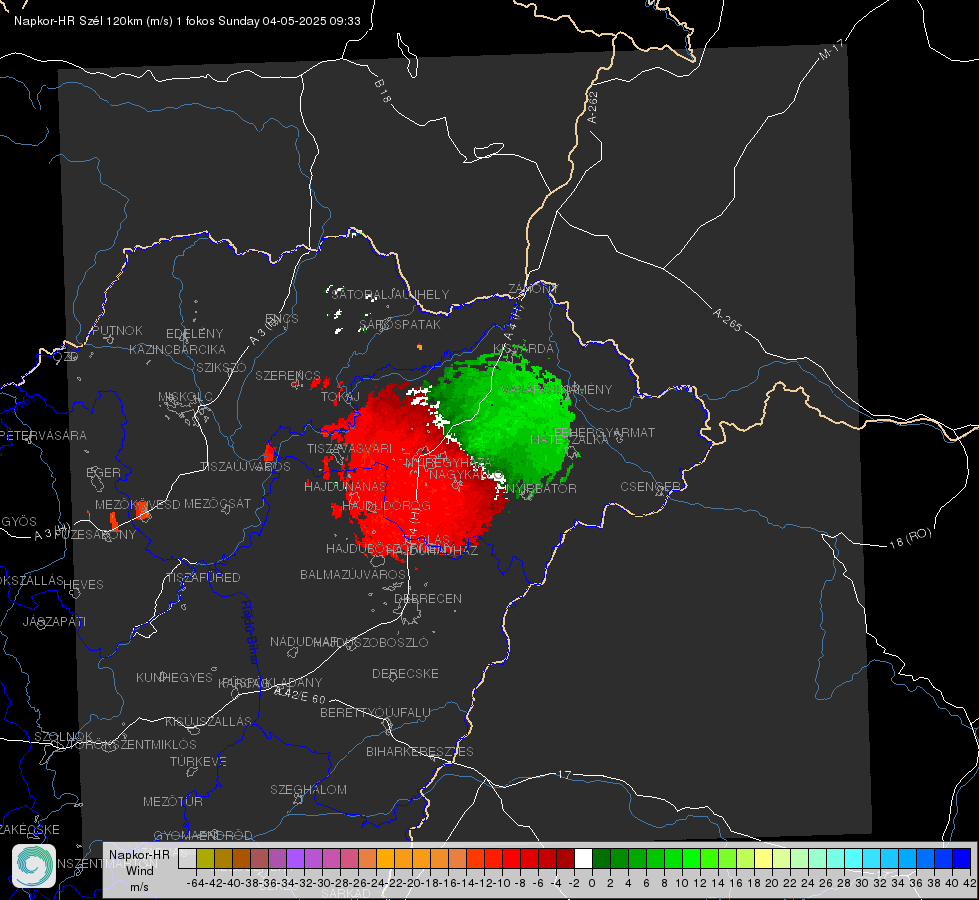Select the SZEGHALOM label
979x900 pixels.
pyautogui.click(x=308, y=789)
